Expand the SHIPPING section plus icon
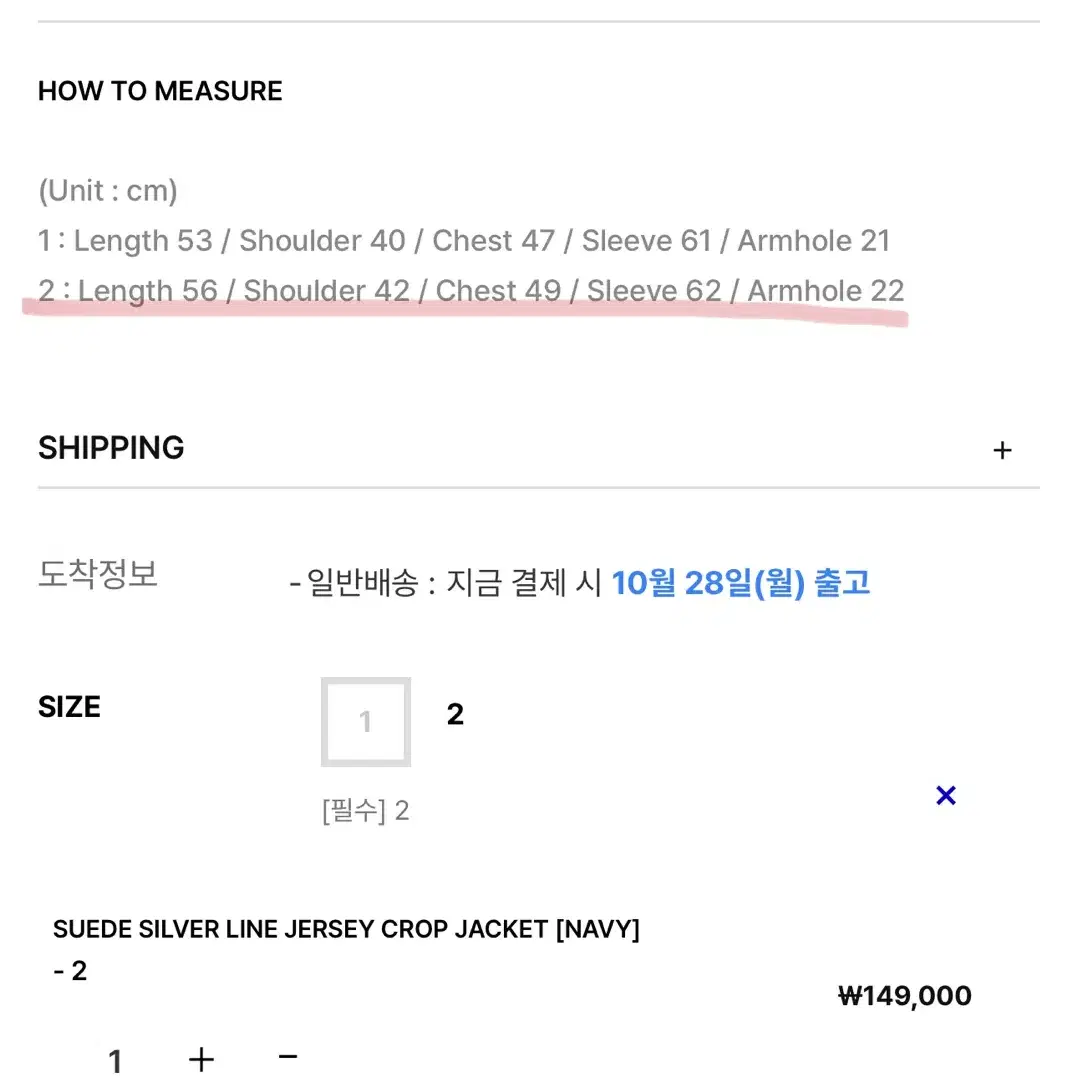1078x1078 pixels. click(1002, 450)
